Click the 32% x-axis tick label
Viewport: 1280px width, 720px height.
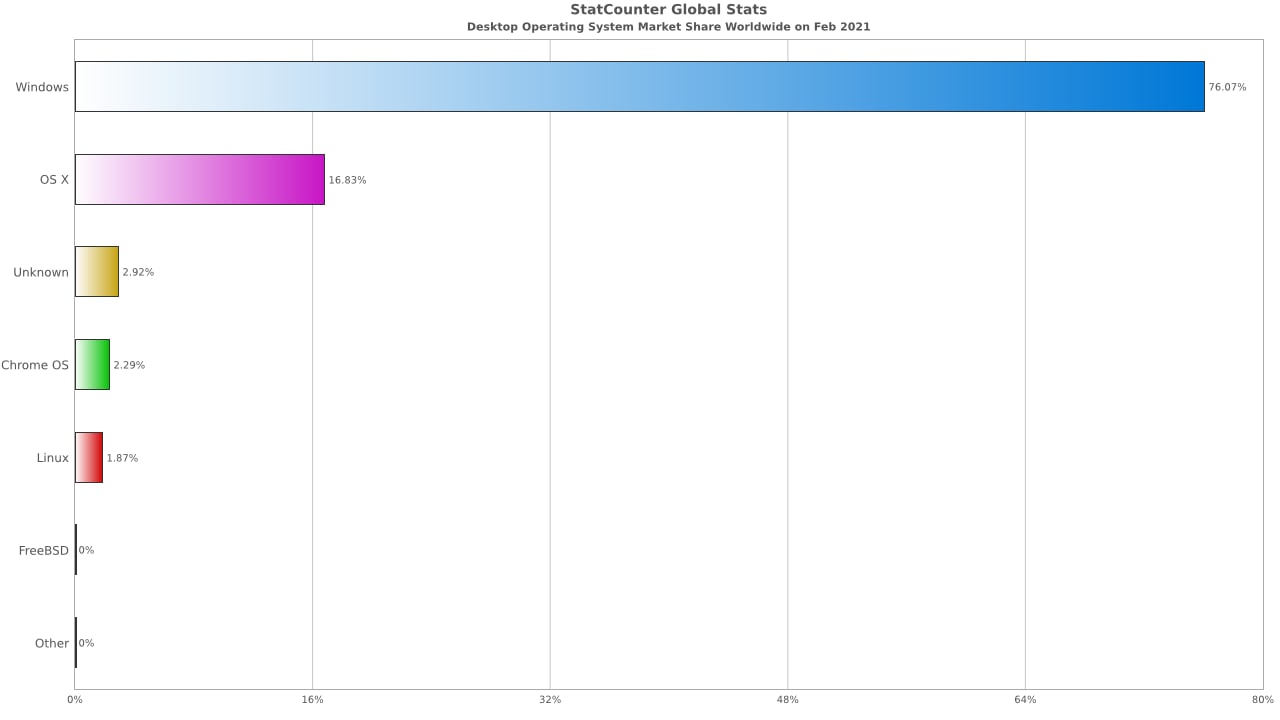point(550,699)
